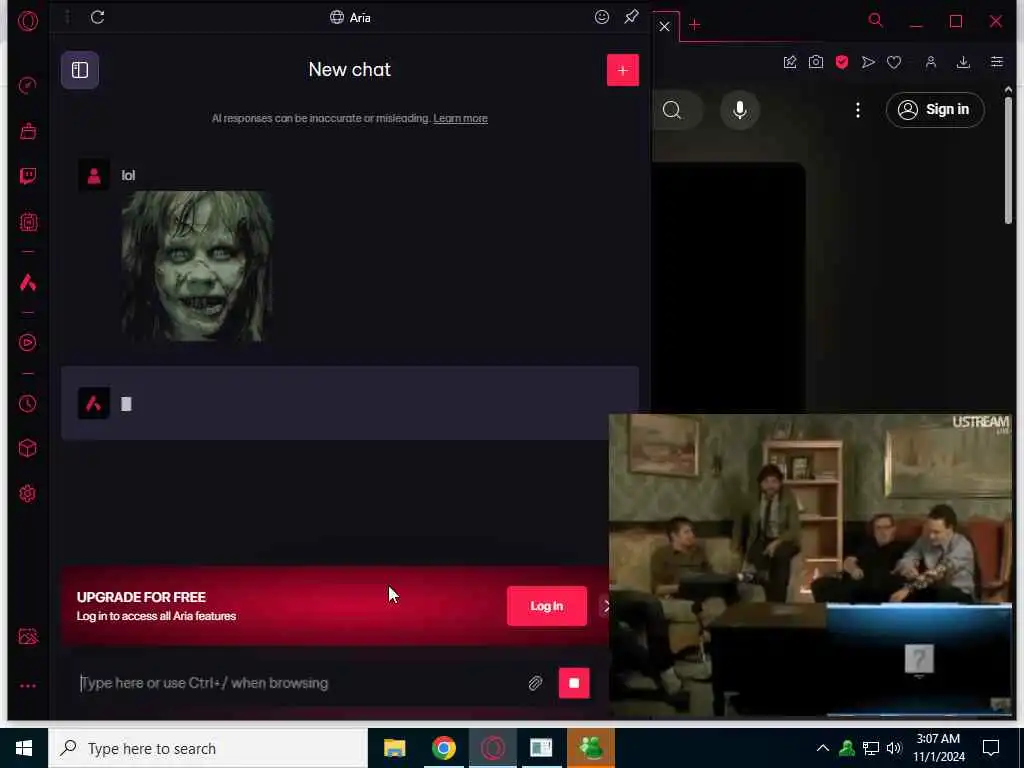The image size is (1024, 768).
Task: Open History clock icon in sidebar
Action: (28, 404)
